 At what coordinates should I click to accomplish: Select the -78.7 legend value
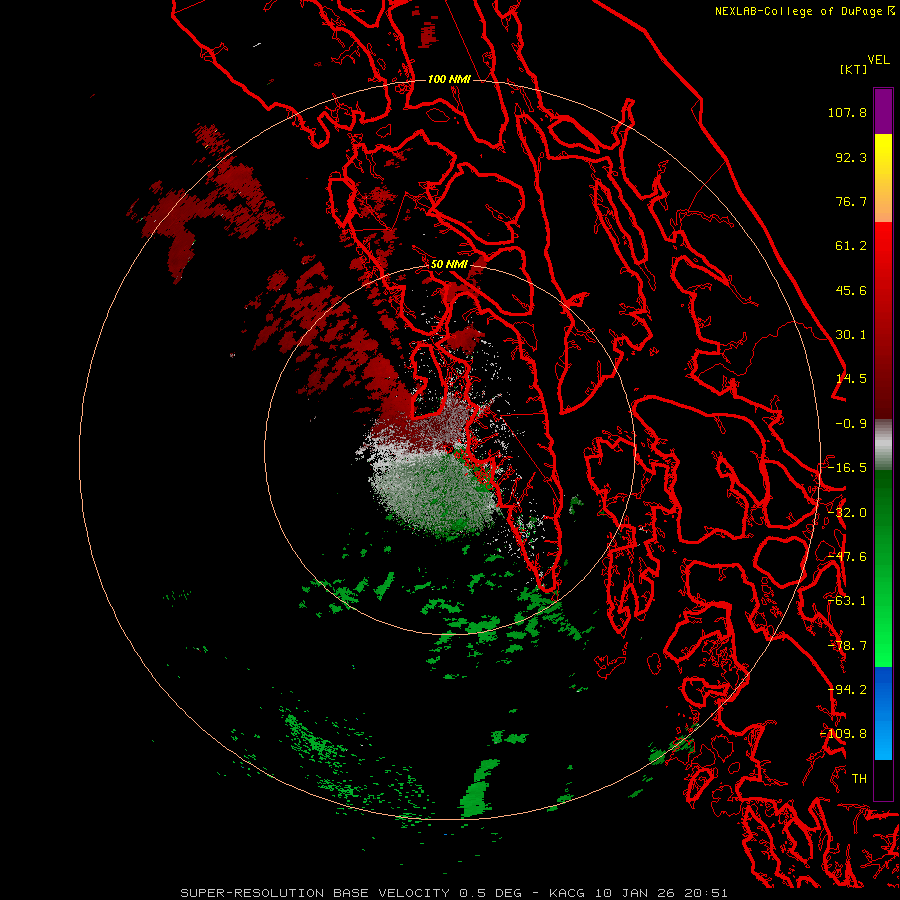coord(847,646)
